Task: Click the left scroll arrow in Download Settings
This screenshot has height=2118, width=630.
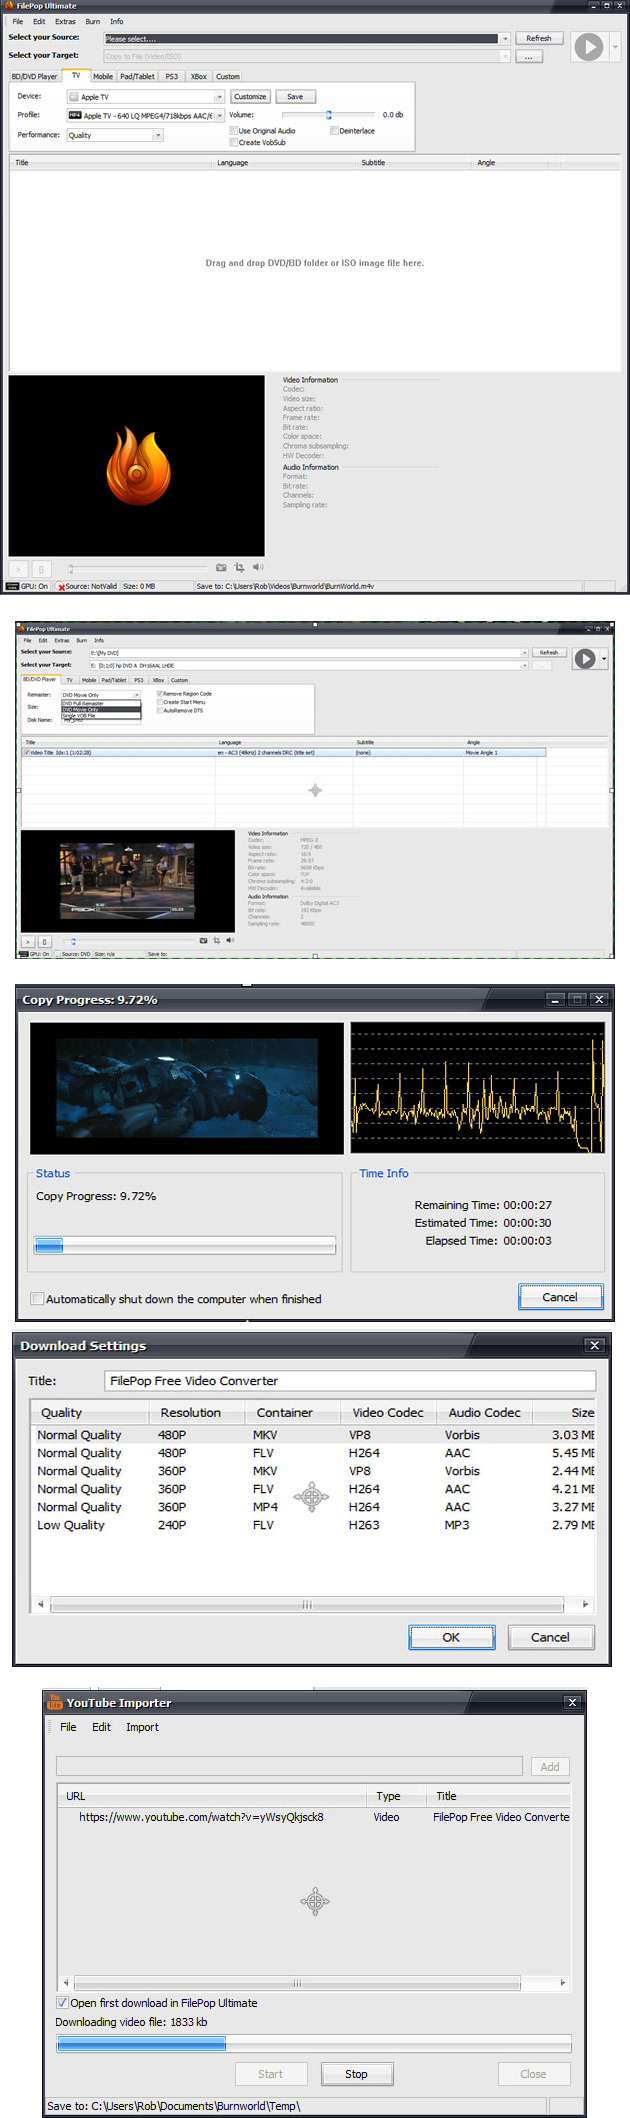Action: pos(40,1604)
